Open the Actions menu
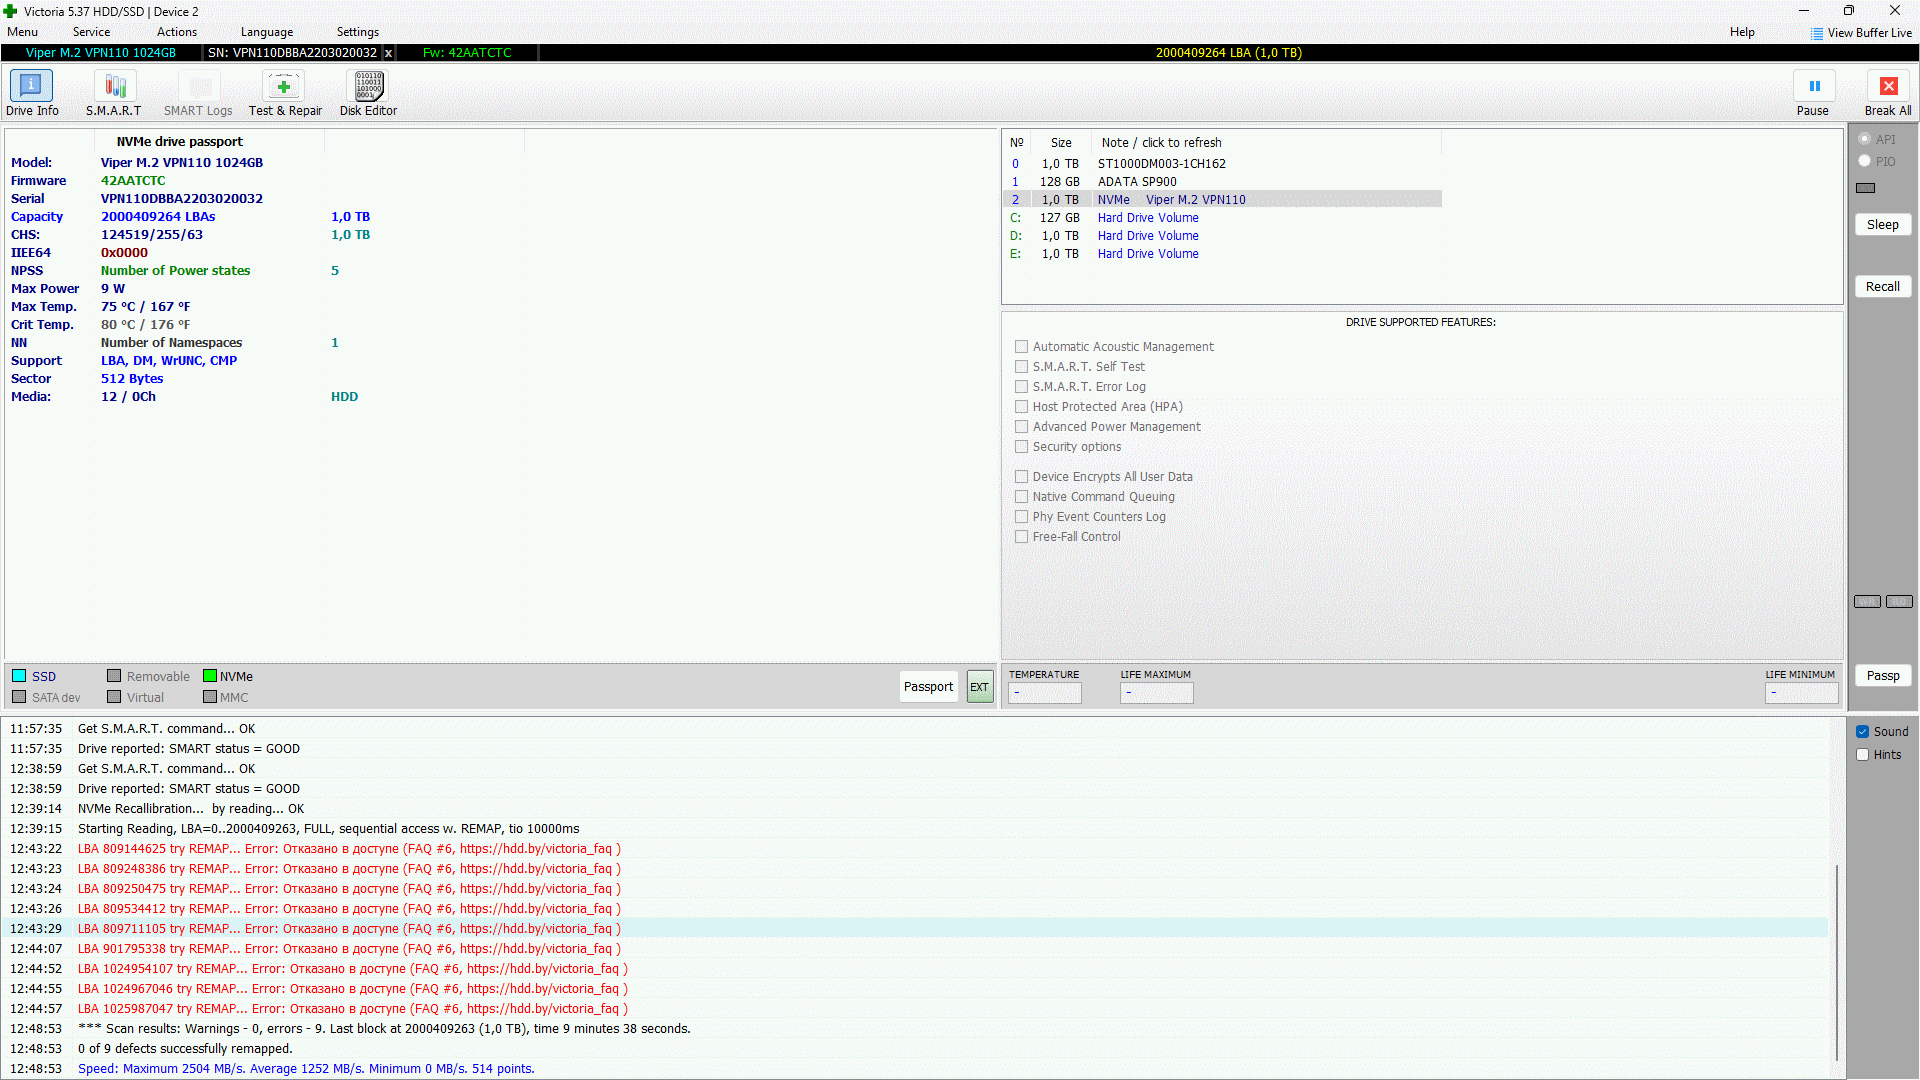 (x=177, y=32)
